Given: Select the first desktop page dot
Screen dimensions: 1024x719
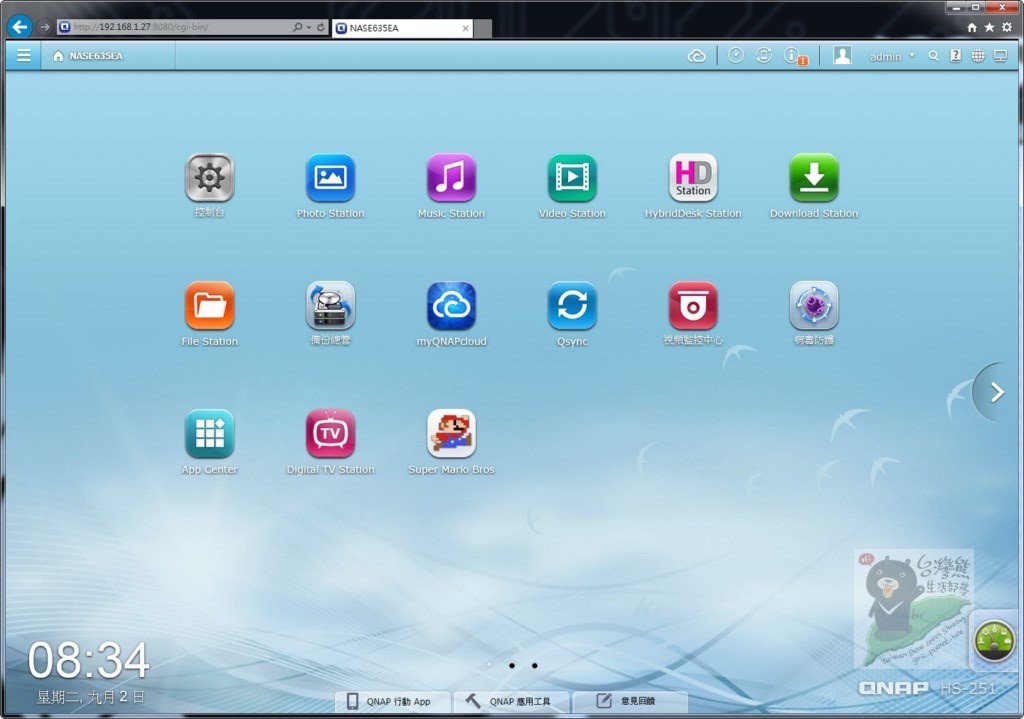Looking at the screenshot, I should click(489, 665).
